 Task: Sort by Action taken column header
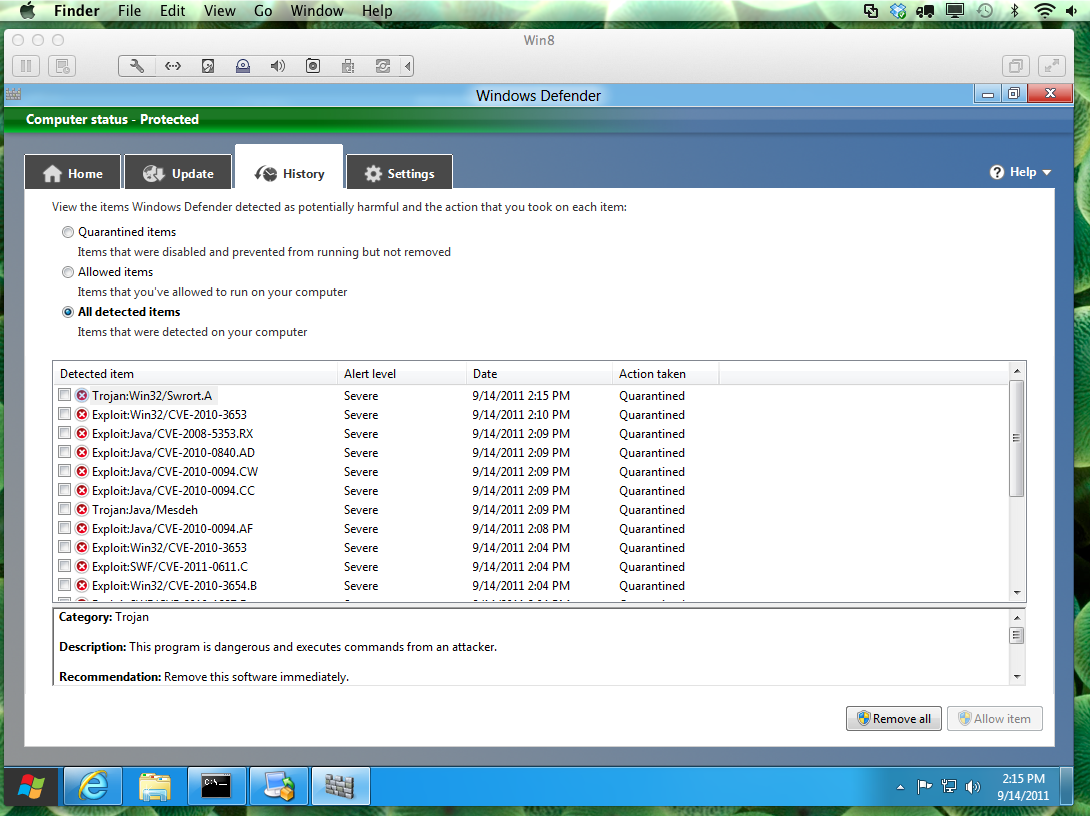point(666,373)
